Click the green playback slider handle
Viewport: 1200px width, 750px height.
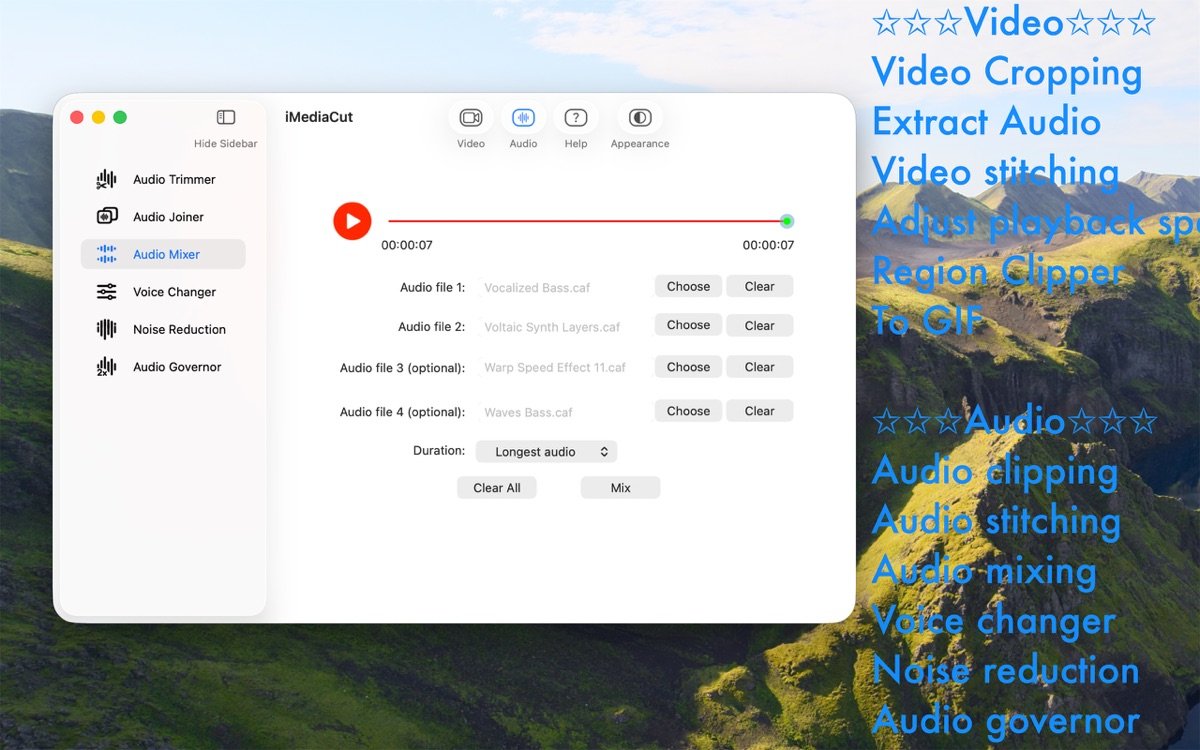point(787,221)
